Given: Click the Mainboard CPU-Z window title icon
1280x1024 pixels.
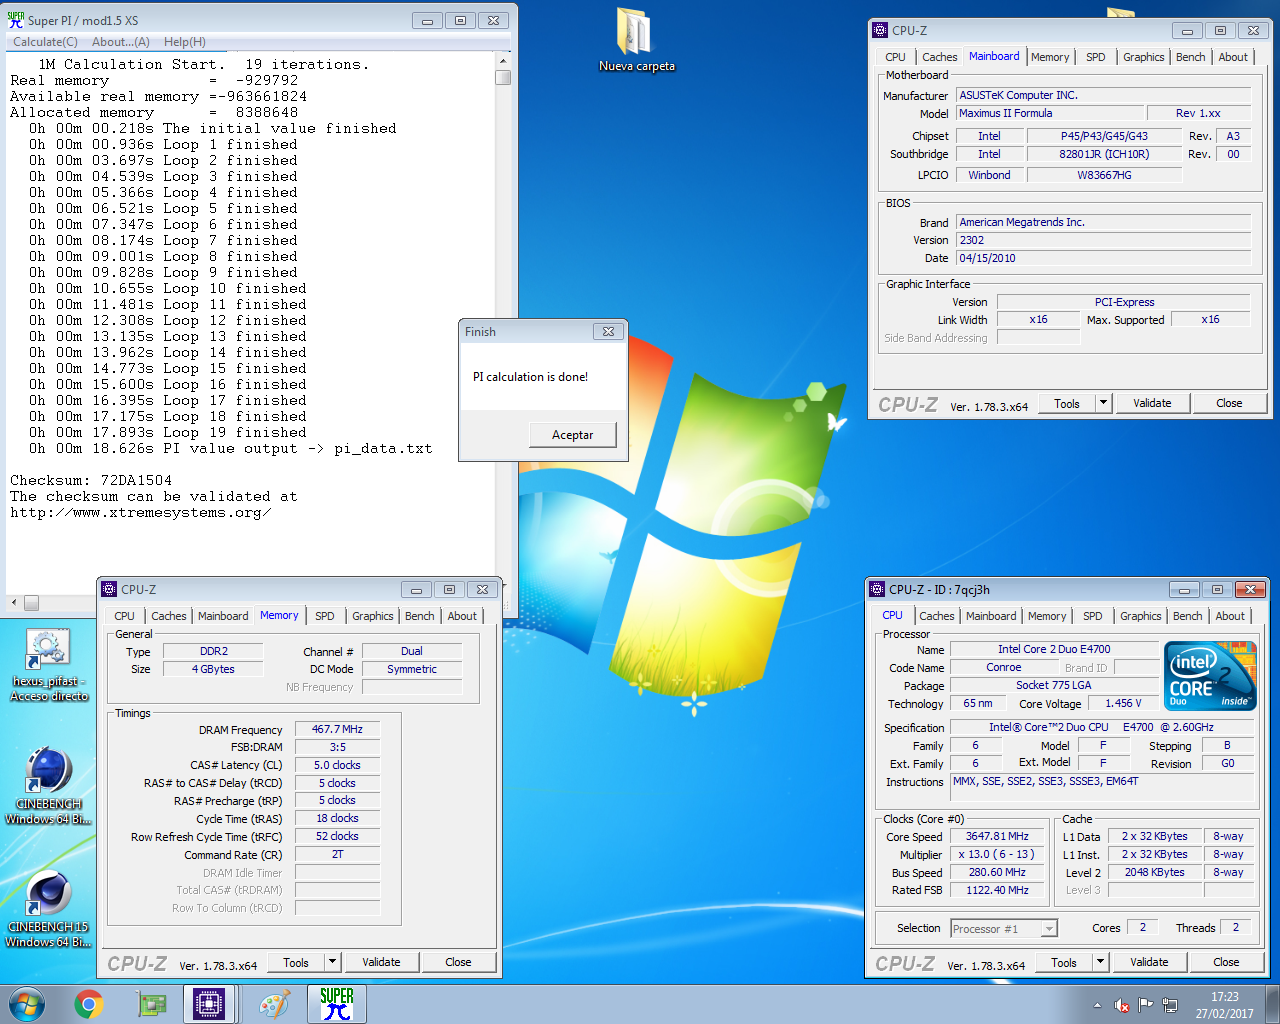Looking at the screenshot, I should [x=880, y=30].
